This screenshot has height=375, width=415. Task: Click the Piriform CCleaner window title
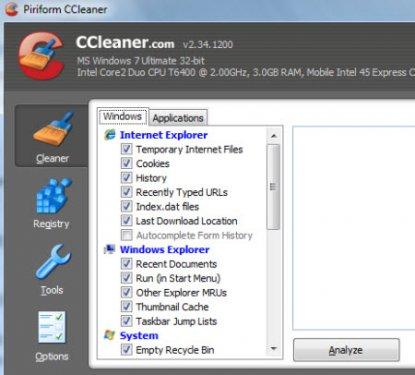pyautogui.click(x=65, y=9)
